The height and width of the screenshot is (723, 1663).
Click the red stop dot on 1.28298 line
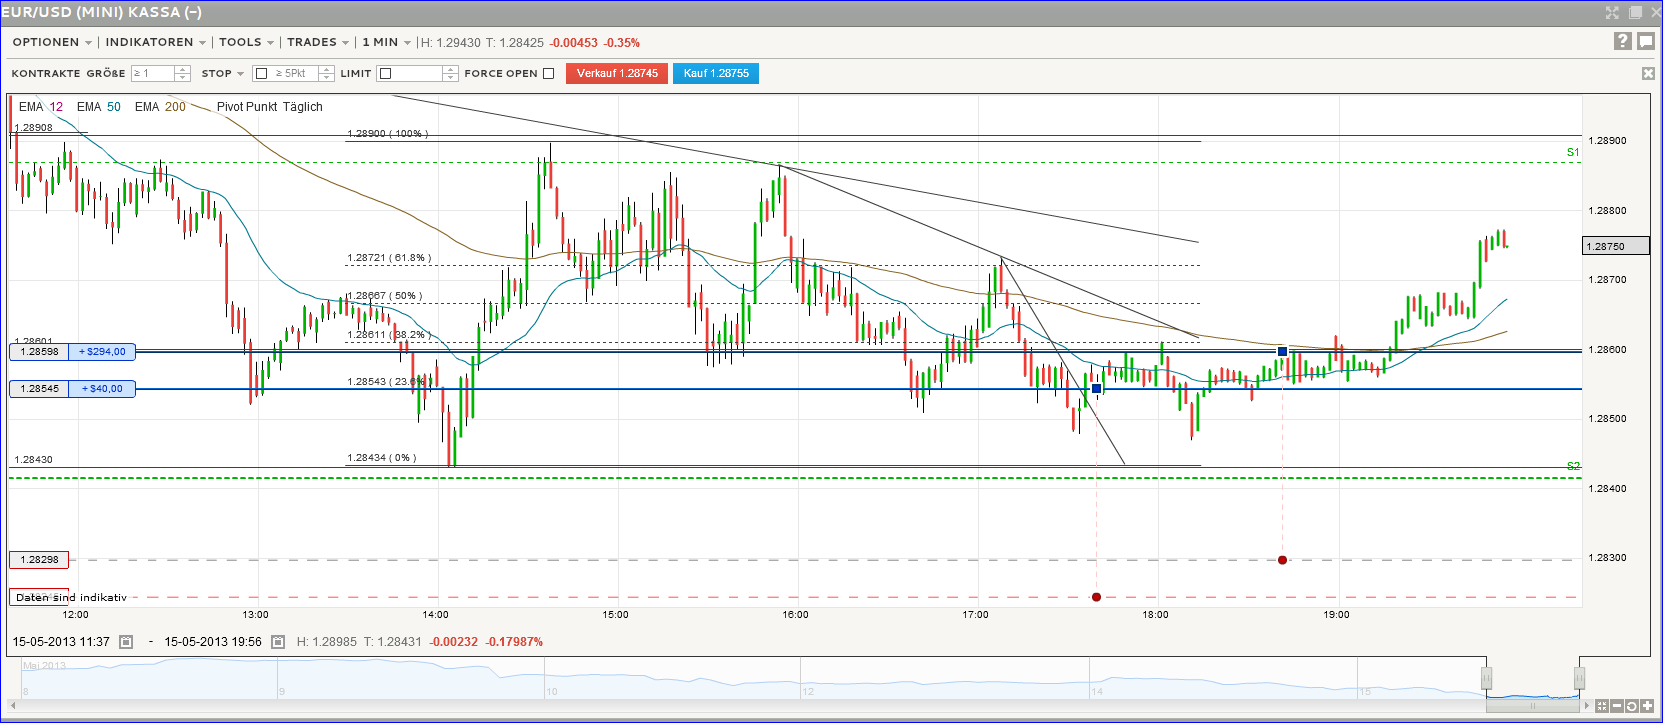point(1282,559)
